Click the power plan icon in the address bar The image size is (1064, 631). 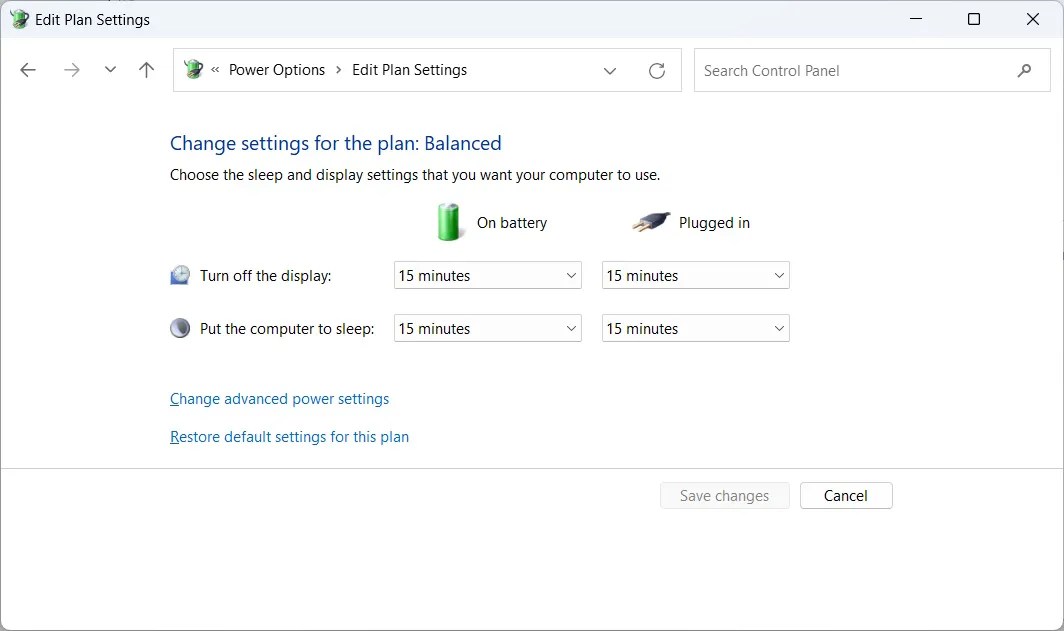192,70
